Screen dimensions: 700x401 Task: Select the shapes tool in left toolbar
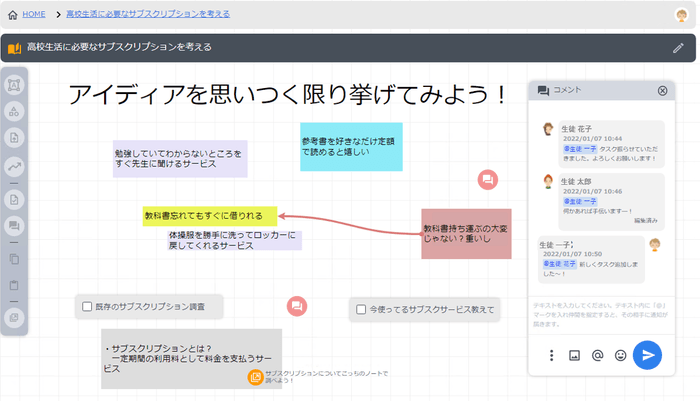15,112
